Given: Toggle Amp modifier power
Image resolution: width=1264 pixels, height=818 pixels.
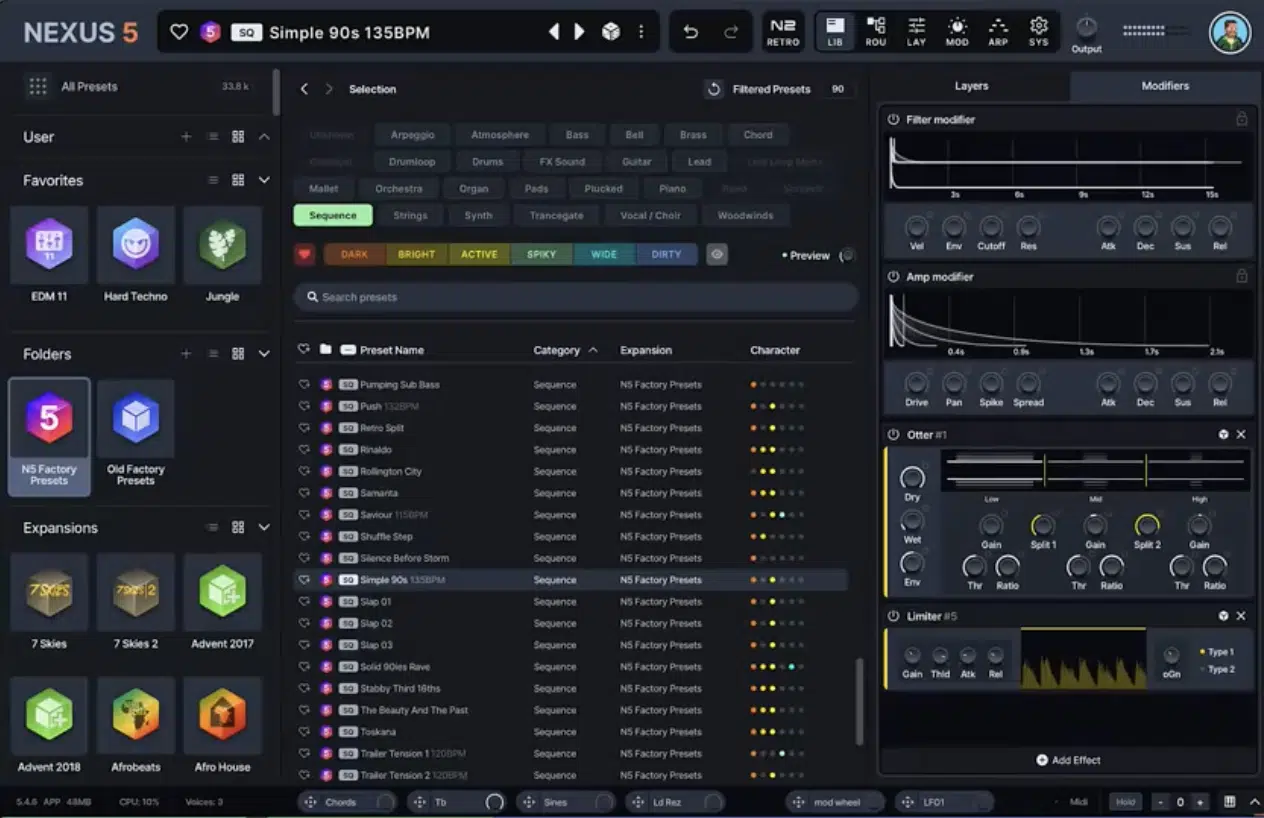Looking at the screenshot, I should click(x=893, y=276).
